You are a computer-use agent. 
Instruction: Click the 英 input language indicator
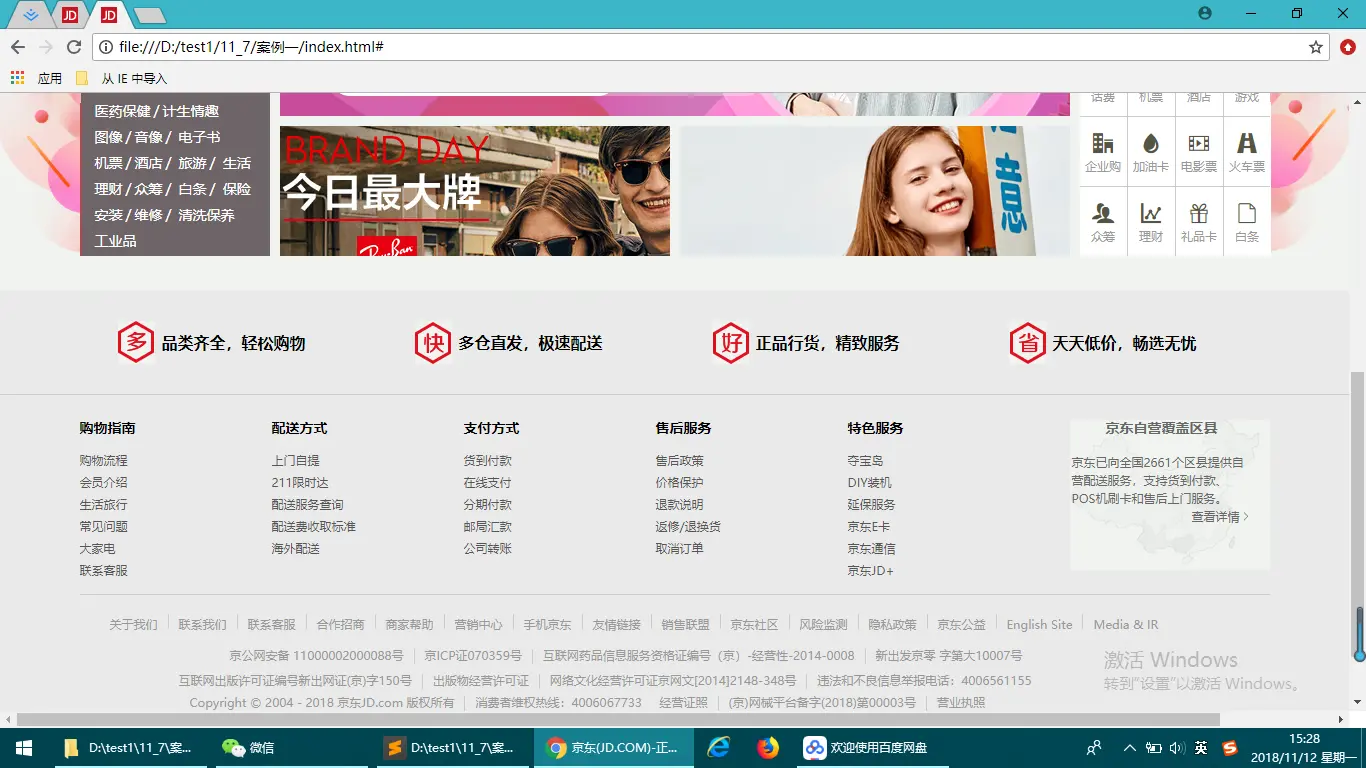(x=1201, y=747)
